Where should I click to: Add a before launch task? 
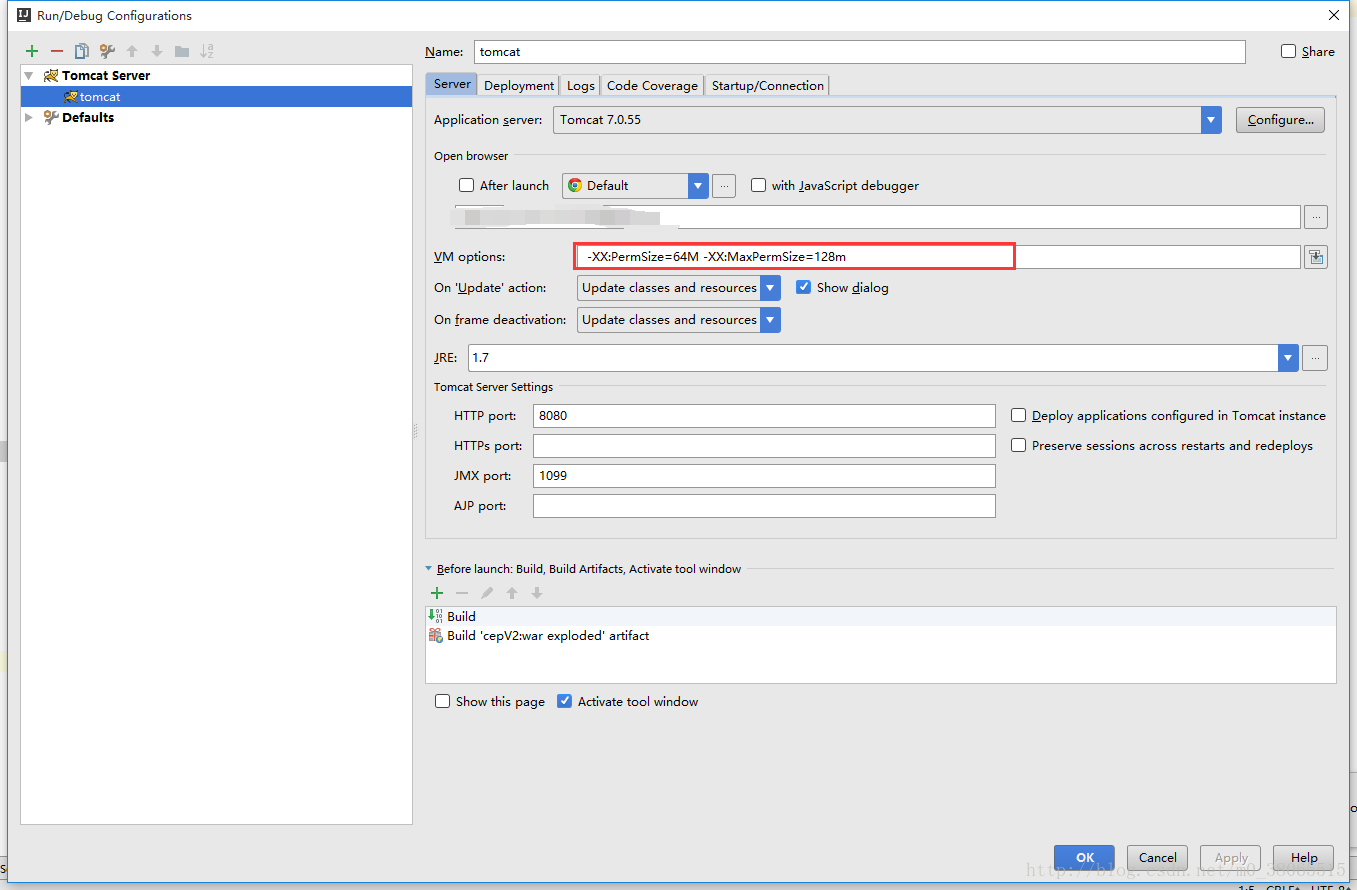[437, 593]
